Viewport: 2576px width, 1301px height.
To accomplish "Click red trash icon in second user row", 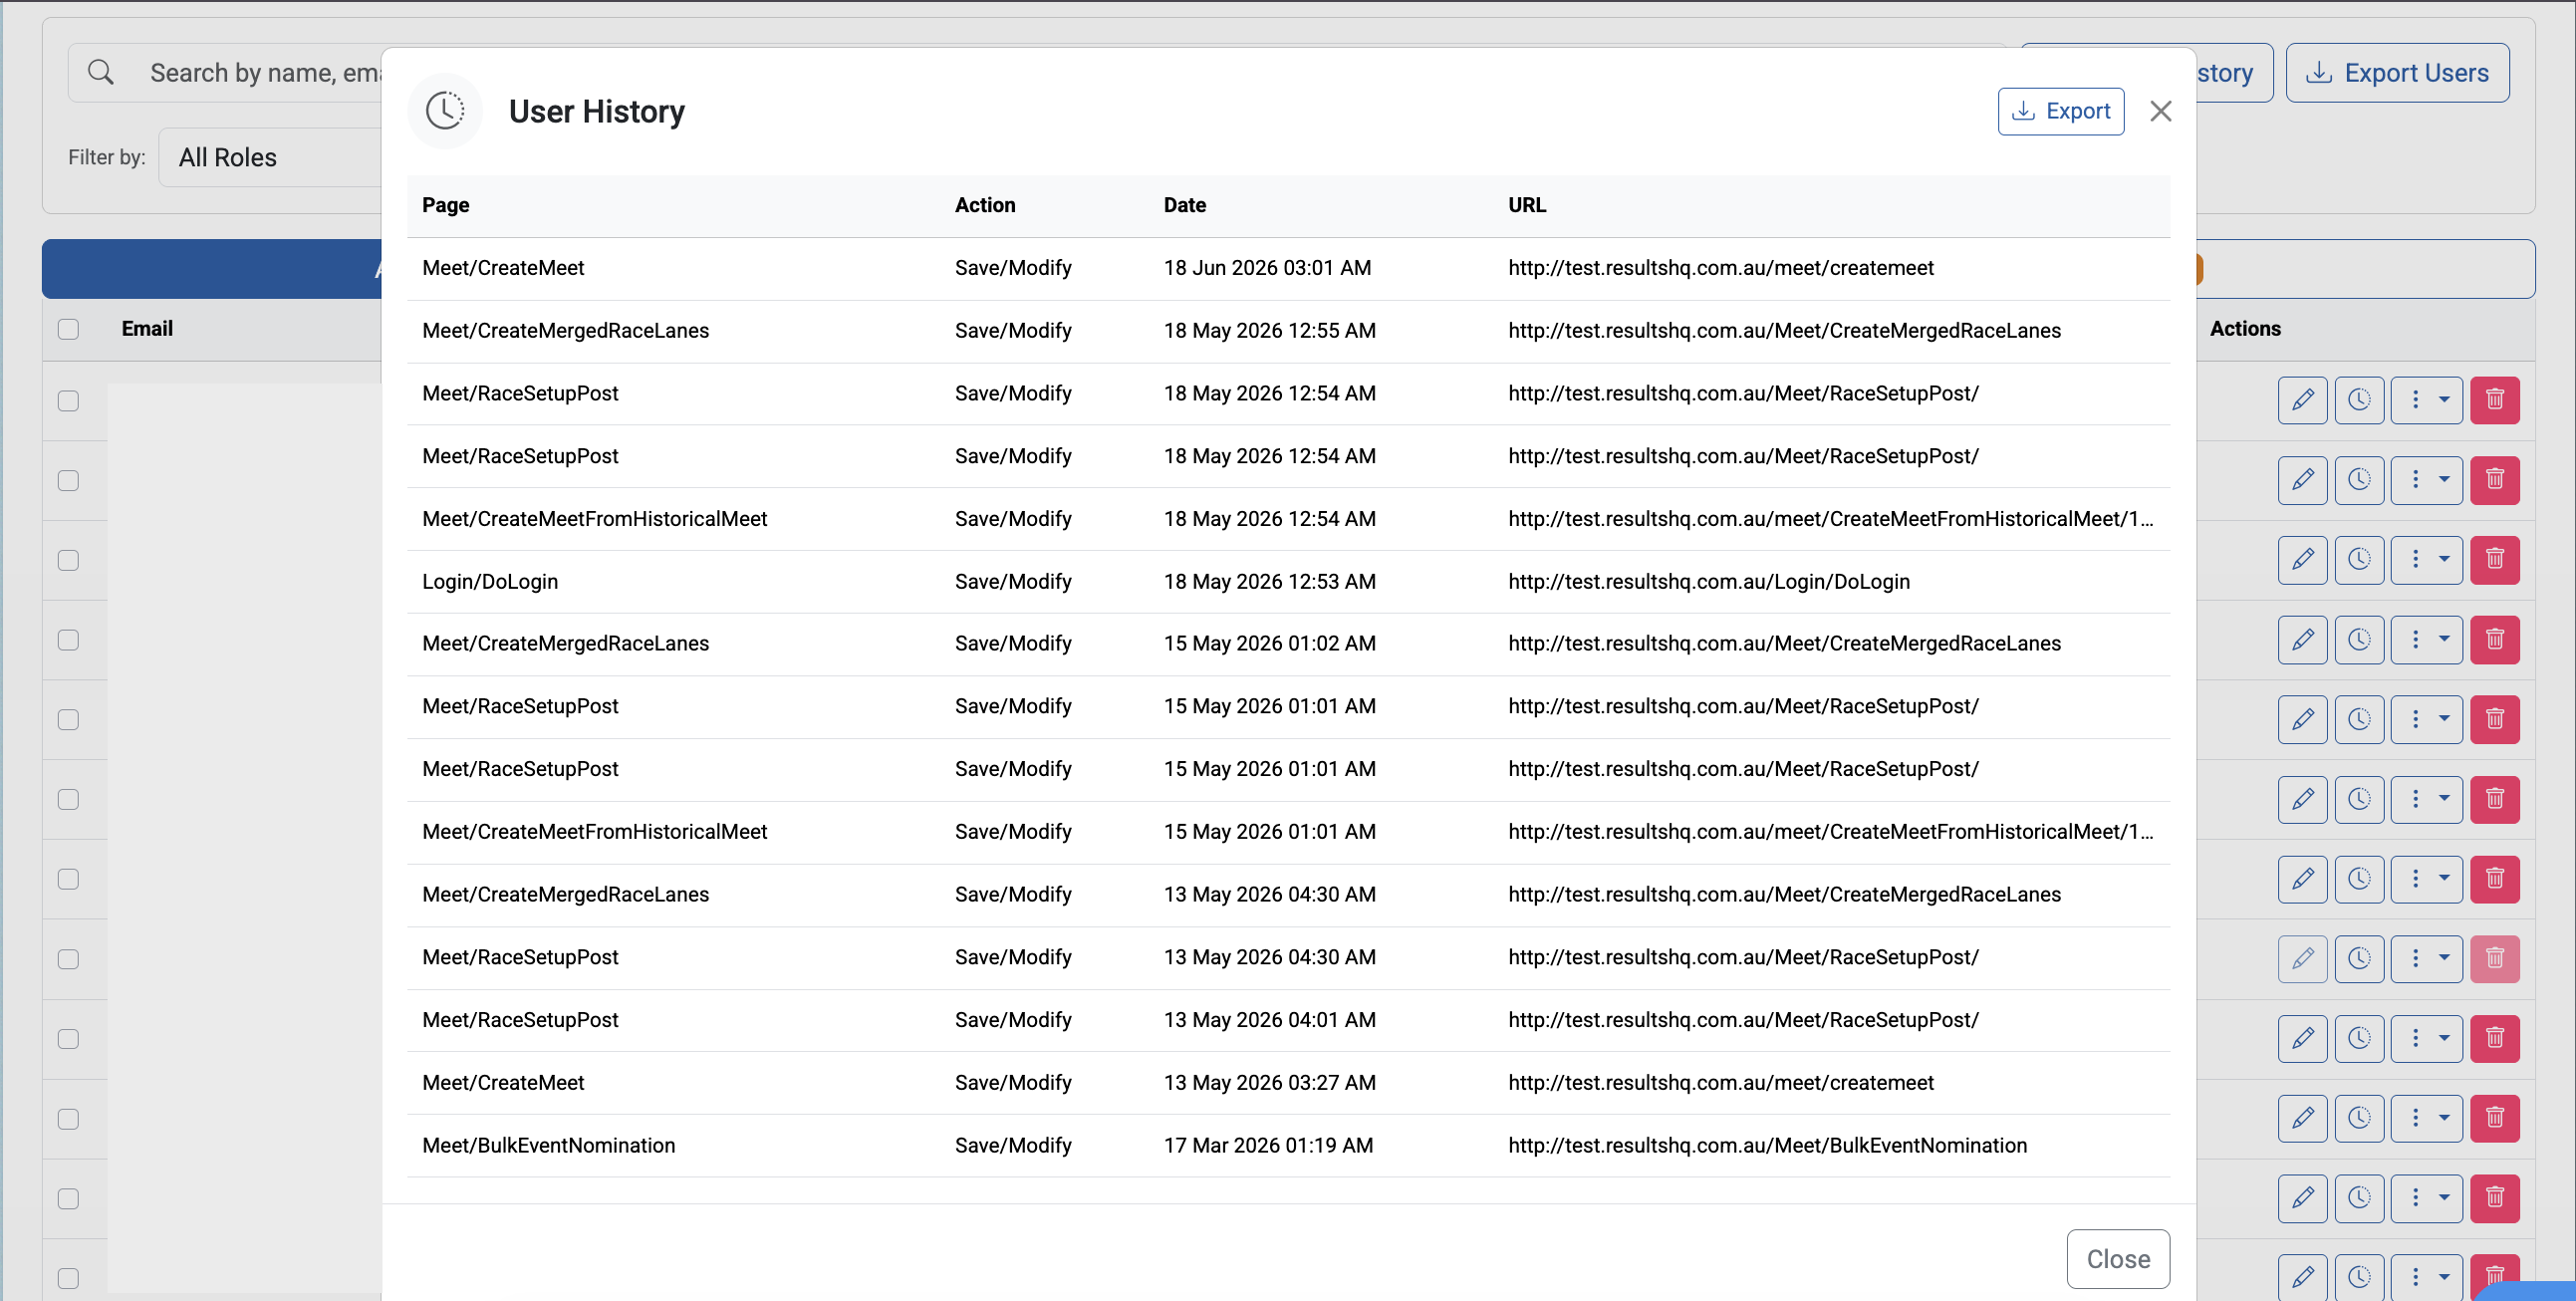I will click(x=2494, y=480).
